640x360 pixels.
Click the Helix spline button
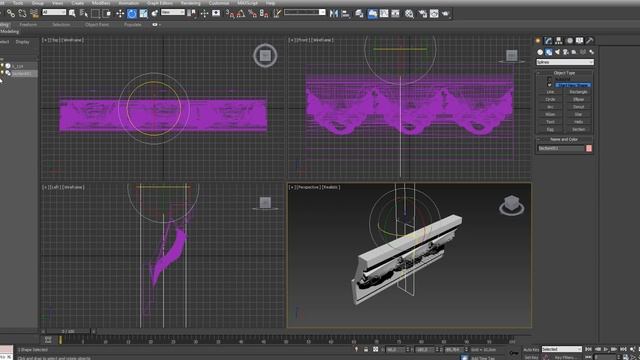(x=578, y=122)
